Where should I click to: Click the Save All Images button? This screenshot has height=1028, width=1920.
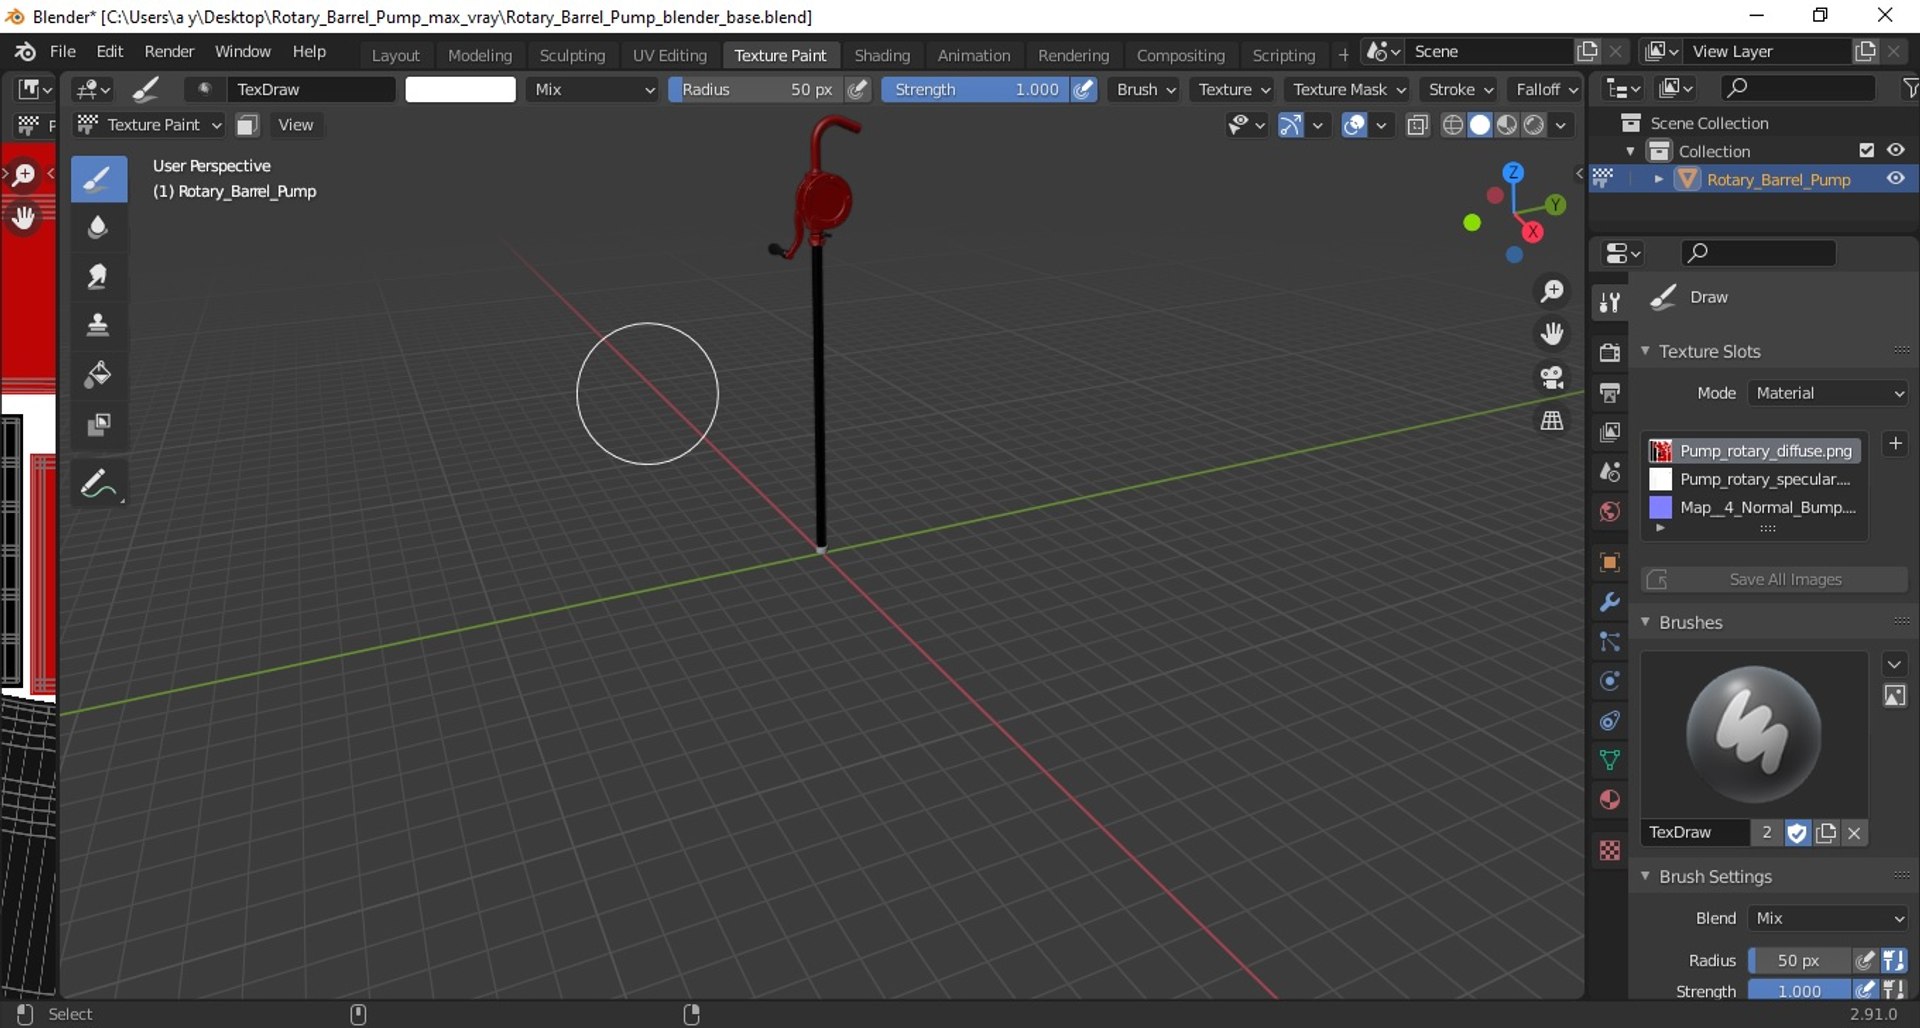pyautogui.click(x=1774, y=579)
